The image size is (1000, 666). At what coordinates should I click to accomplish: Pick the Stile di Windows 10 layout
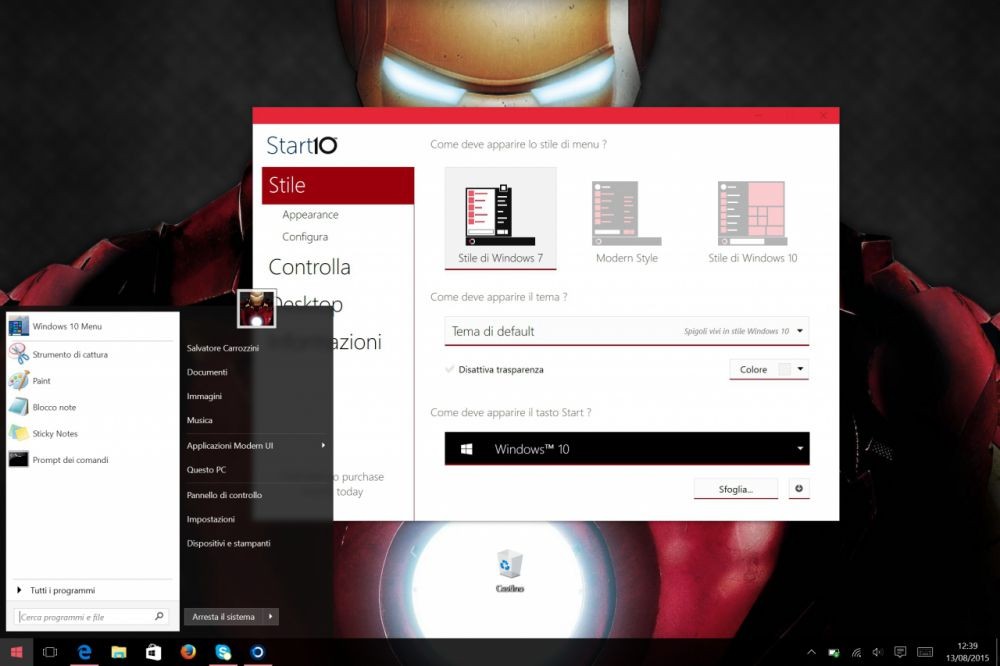click(752, 222)
